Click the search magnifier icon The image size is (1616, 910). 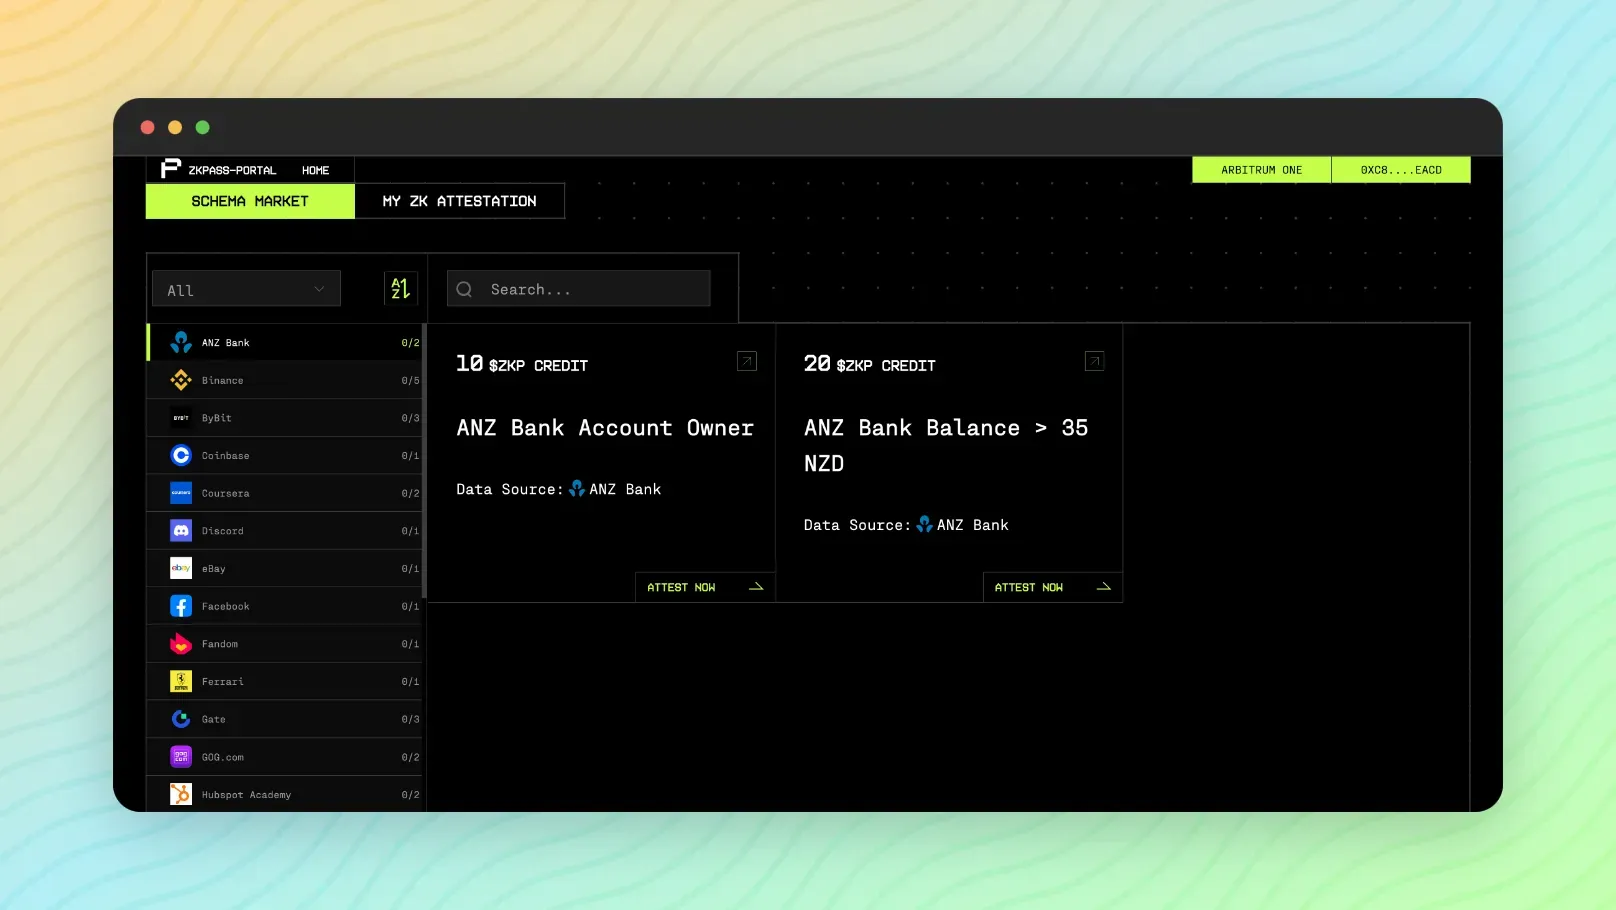[464, 289]
